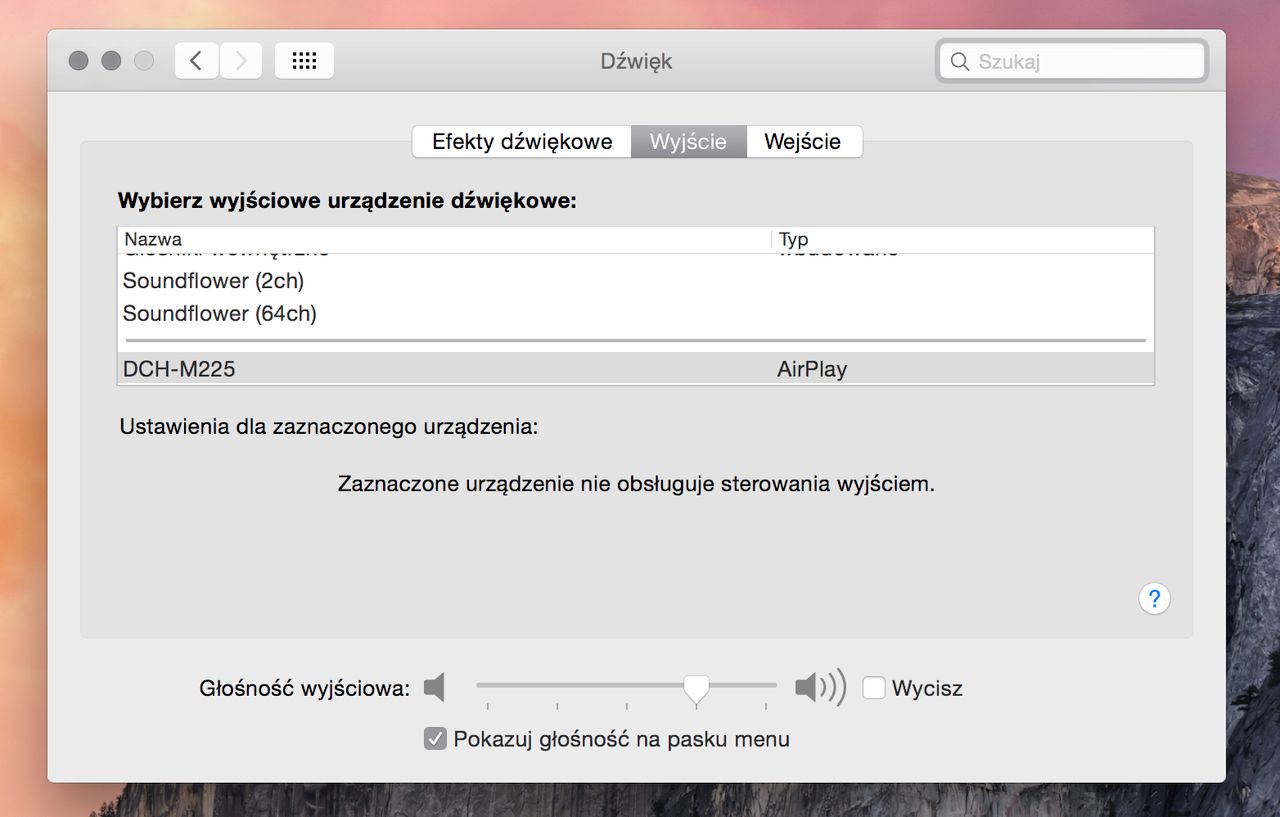This screenshot has height=817, width=1280.
Task: Enable the Wycisz mute checkbox
Action: 874,688
